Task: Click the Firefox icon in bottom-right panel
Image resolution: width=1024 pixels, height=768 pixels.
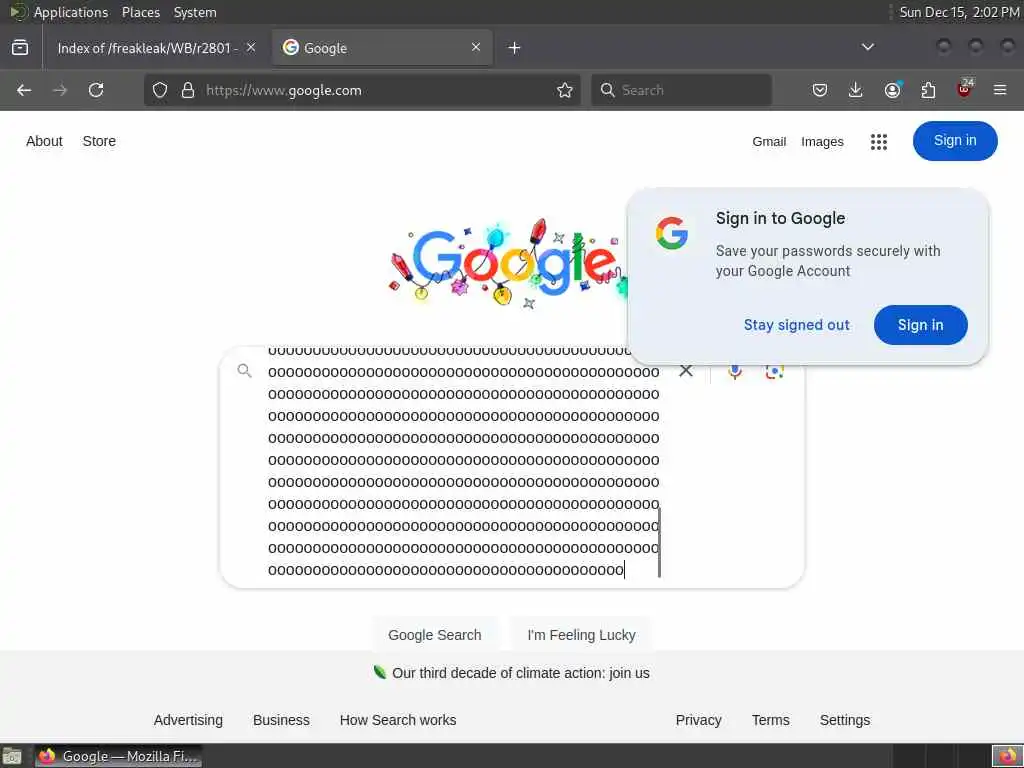Action: [x=1007, y=756]
